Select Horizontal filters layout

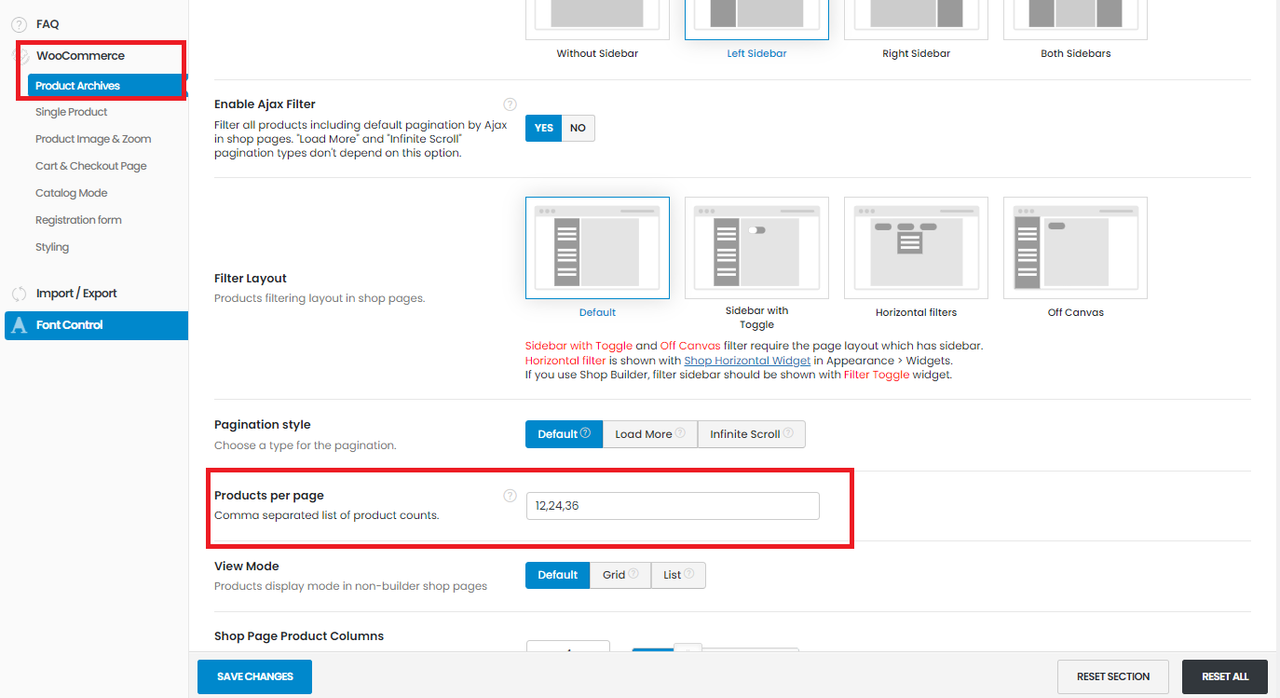(916, 248)
